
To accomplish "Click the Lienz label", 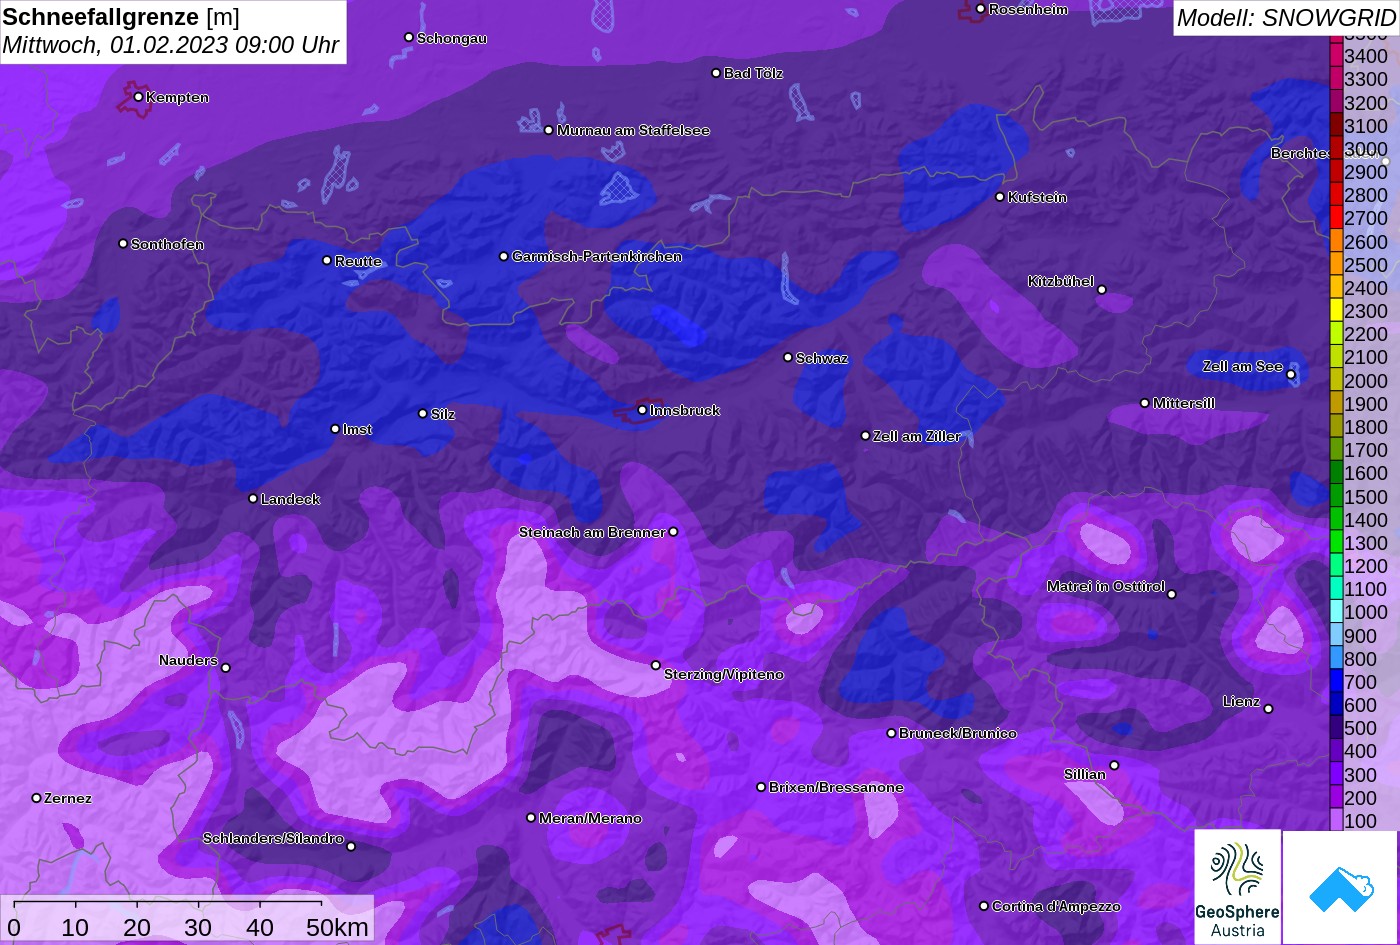I will pyautogui.click(x=1242, y=702).
